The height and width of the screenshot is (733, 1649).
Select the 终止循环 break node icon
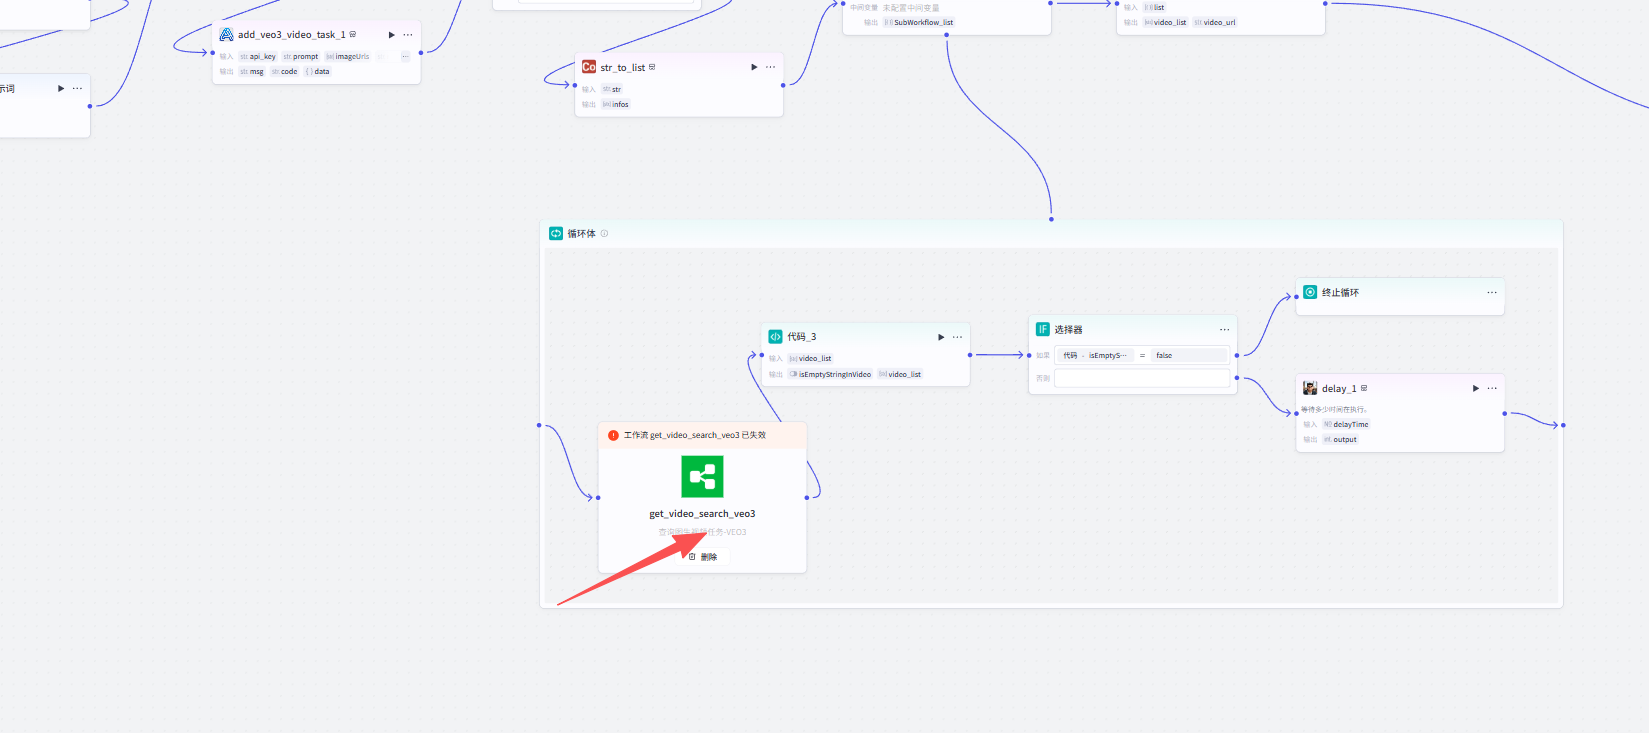[1310, 292]
